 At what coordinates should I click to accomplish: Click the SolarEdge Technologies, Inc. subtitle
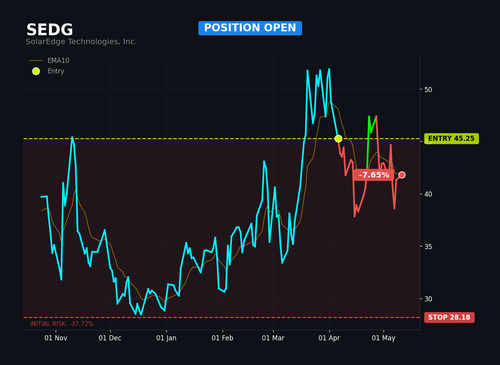point(81,42)
